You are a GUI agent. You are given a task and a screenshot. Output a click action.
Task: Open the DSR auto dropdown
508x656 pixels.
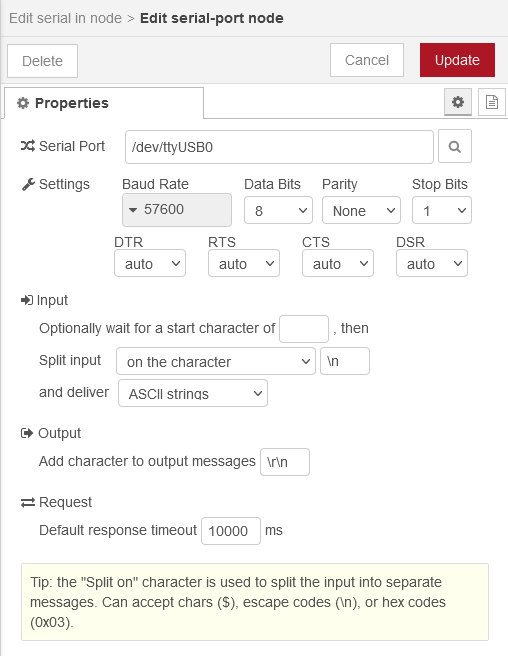(x=432, y=263)
